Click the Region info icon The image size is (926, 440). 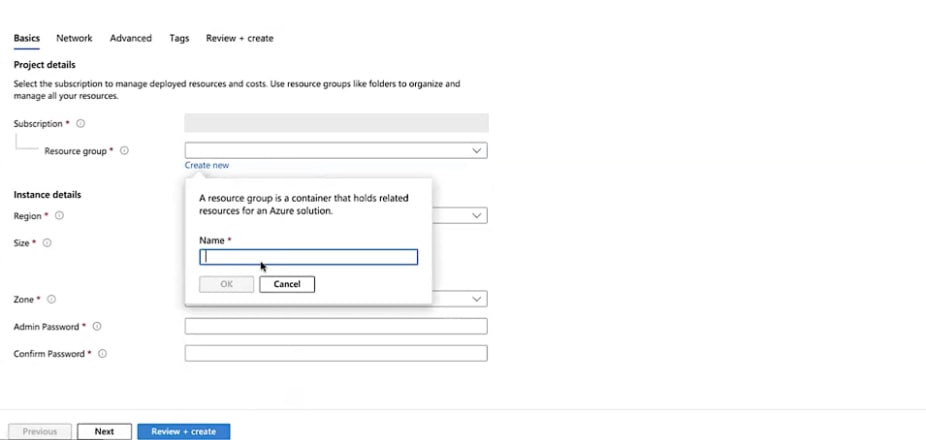59,216
